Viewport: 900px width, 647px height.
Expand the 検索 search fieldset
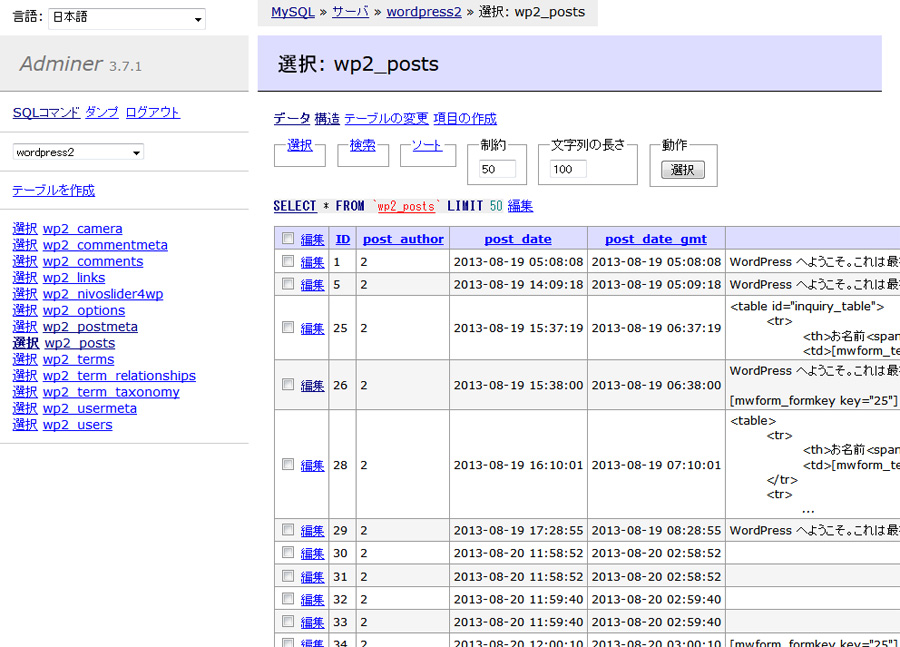362,146
